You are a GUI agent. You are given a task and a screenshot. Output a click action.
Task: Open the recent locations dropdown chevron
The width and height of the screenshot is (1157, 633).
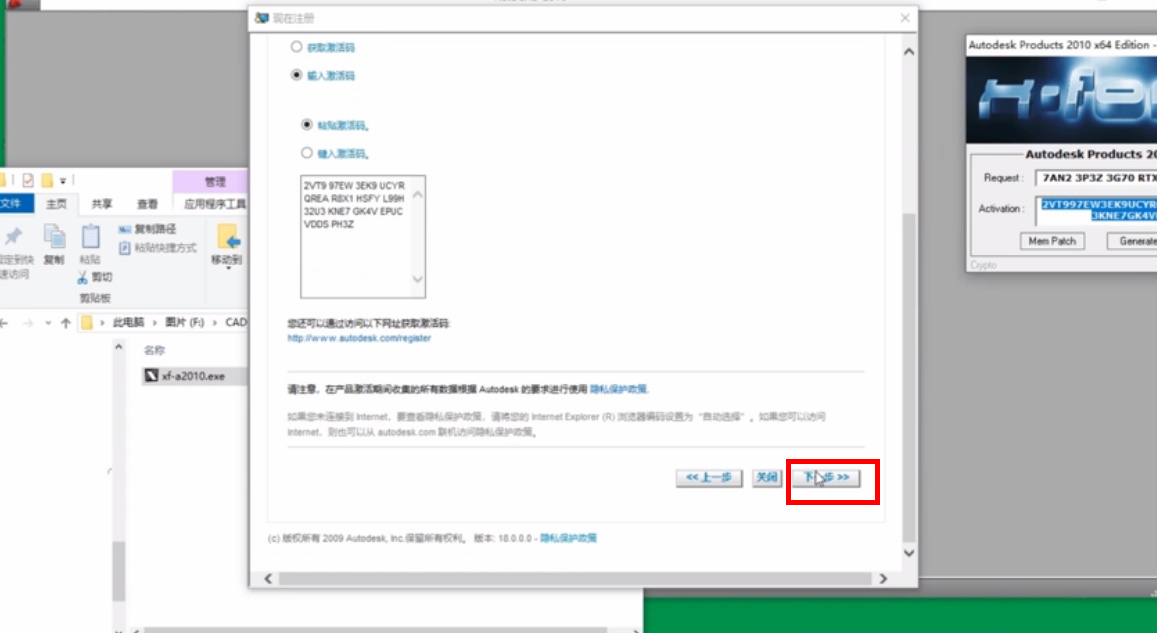pos(48,322)
